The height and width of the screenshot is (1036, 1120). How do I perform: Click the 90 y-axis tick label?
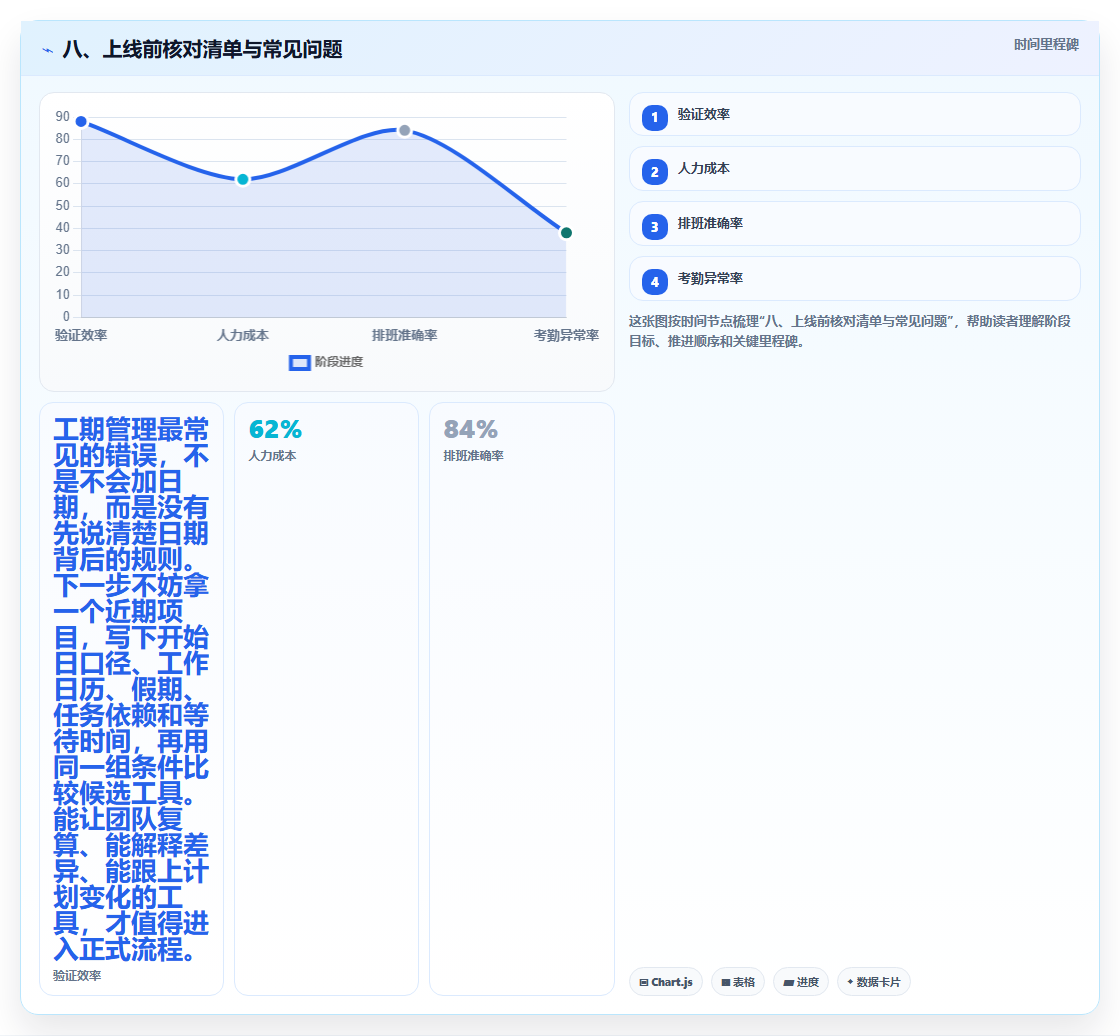pyautogui.click(x=63, y=116)
